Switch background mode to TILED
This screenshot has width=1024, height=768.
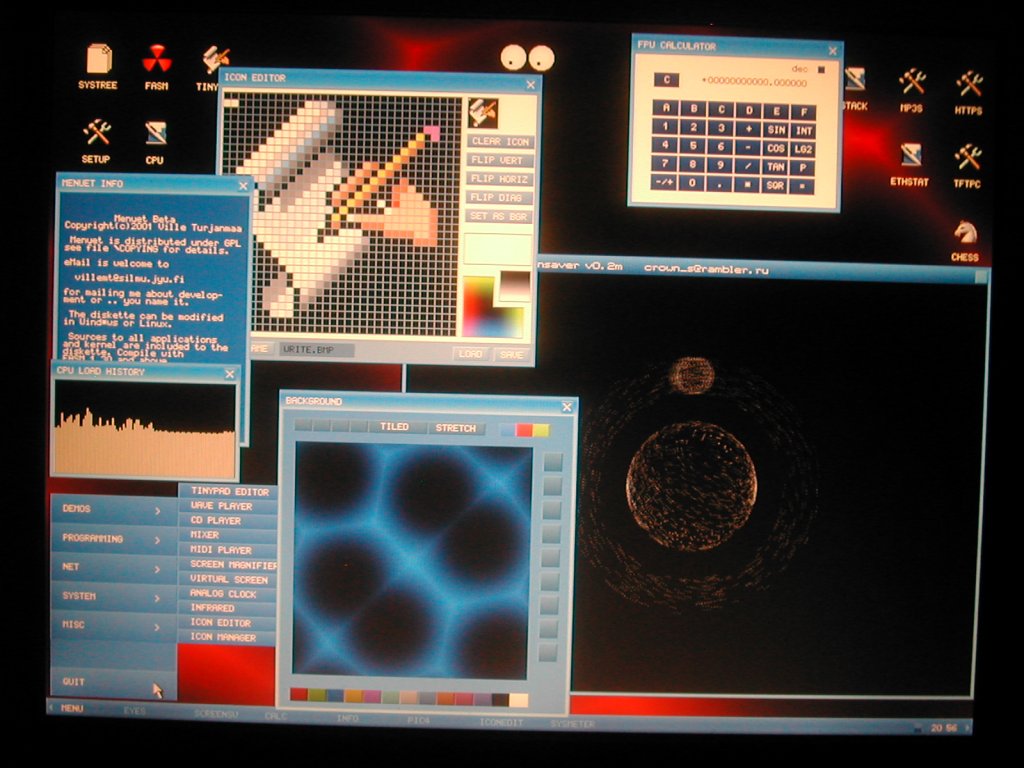click(x=394, y=428)
